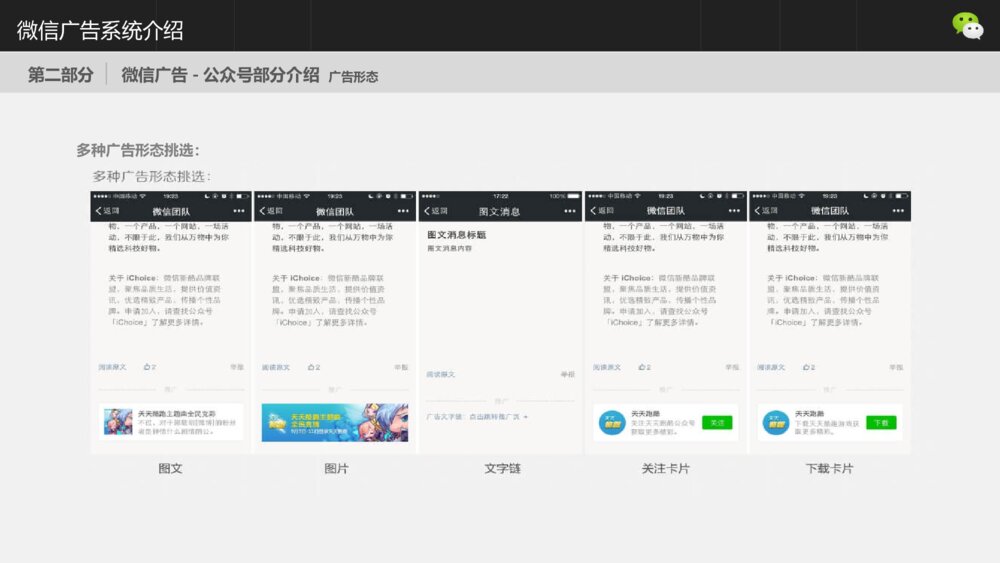
Task: Click the 第二部分 section label
Action: tap(61, 75)
